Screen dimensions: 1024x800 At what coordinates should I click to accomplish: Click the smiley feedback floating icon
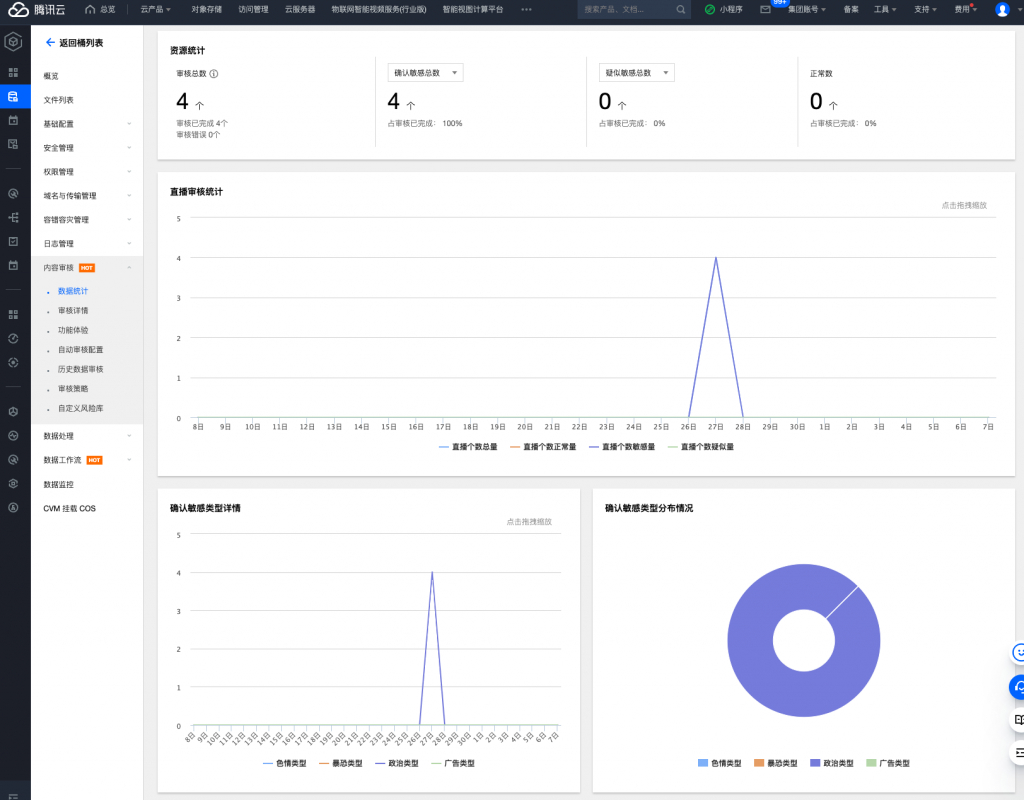coord(1017,652)
